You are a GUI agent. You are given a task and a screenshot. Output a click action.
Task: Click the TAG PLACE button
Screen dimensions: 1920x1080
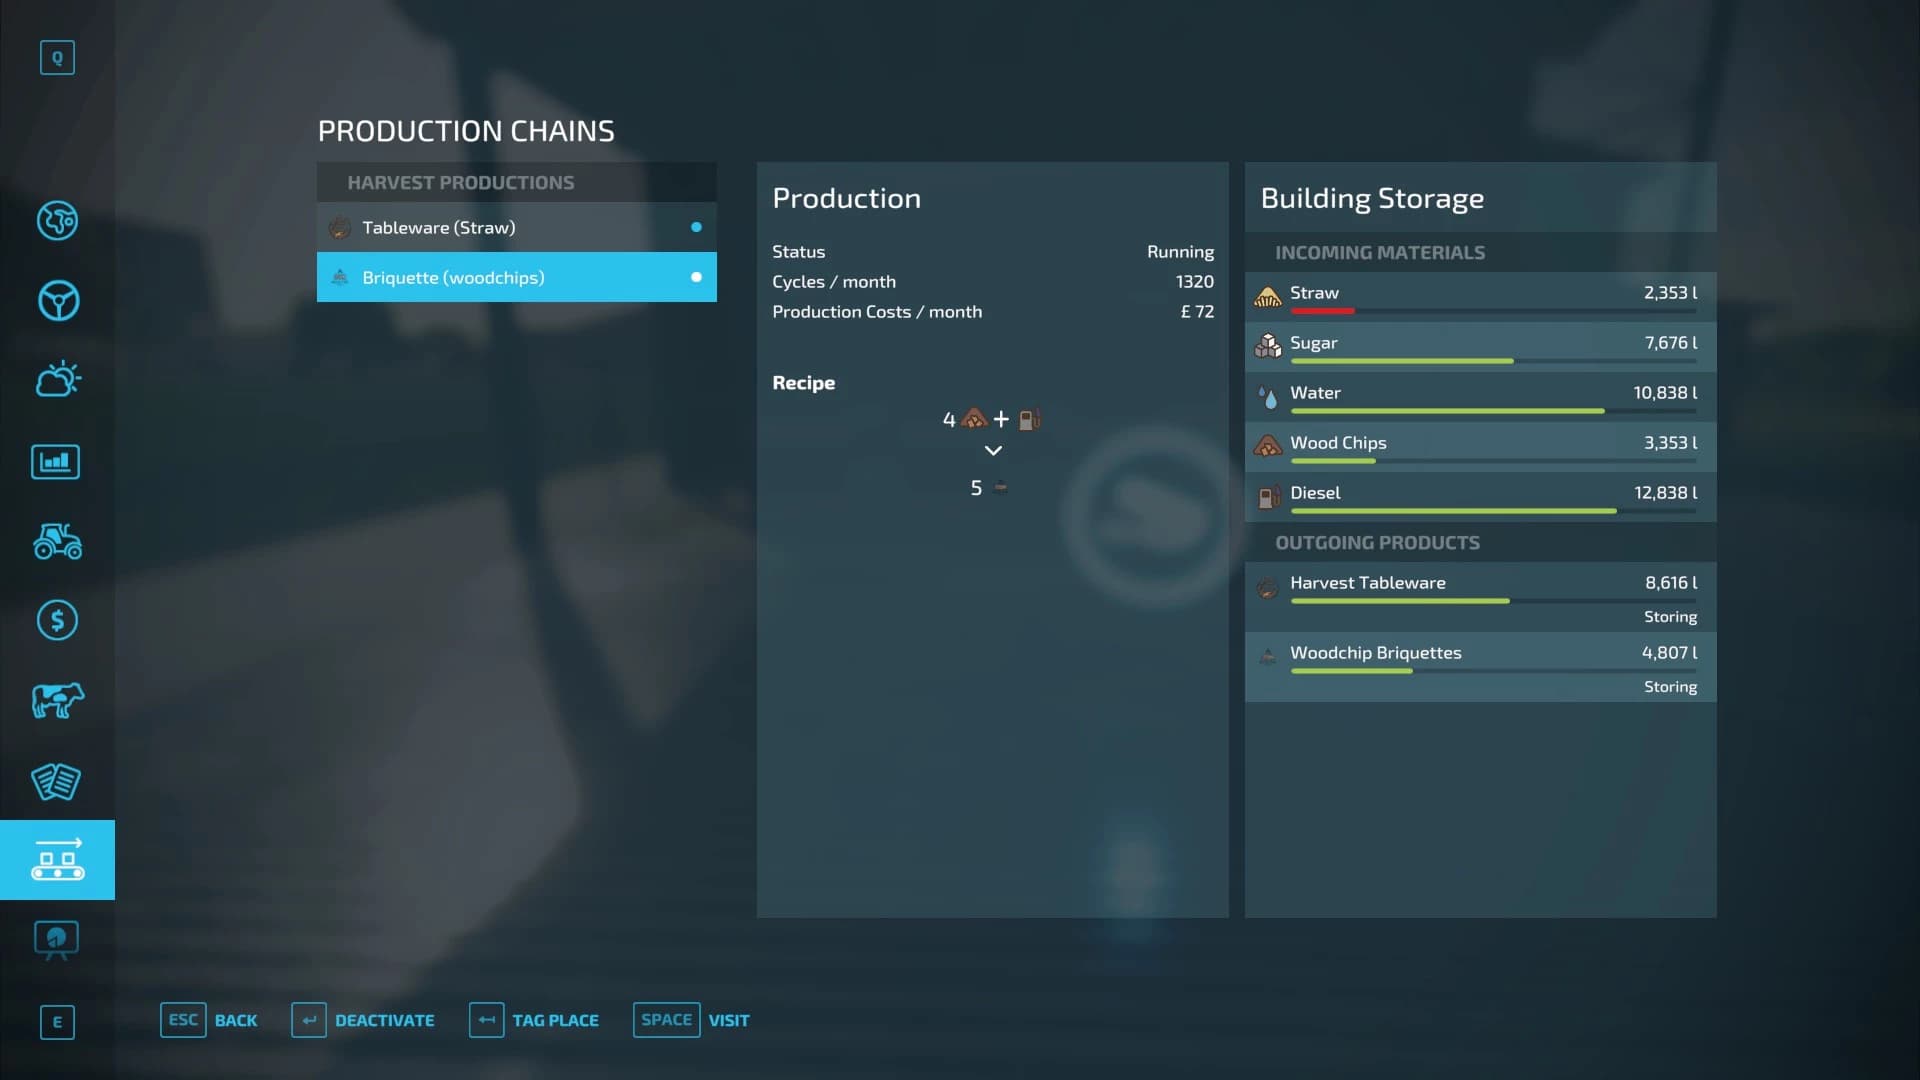click(534, 1020)
